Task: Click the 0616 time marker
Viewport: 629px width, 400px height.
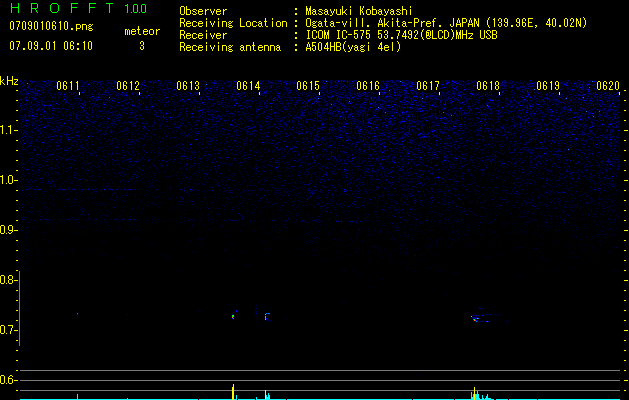Action: [368, 86]
